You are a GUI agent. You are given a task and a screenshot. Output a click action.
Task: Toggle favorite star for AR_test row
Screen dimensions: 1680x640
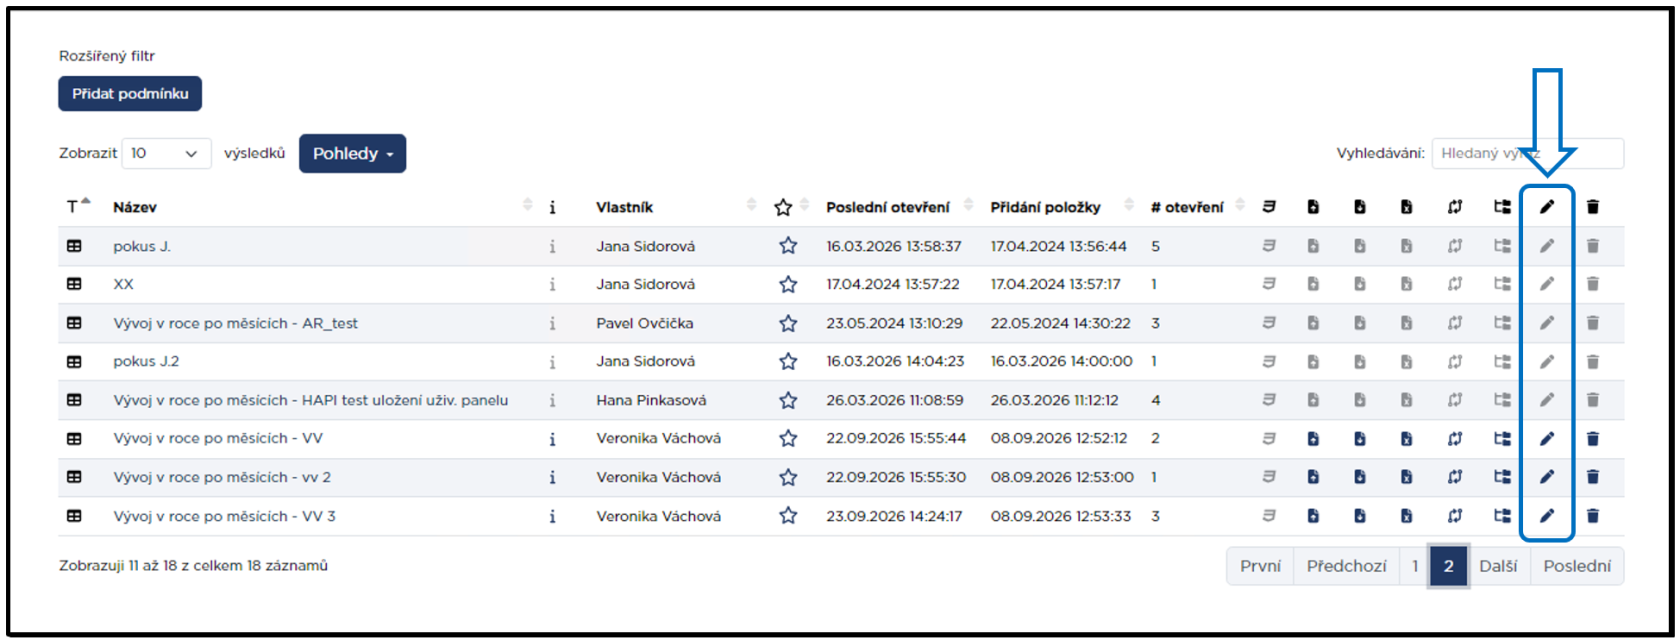click(788, 323)
